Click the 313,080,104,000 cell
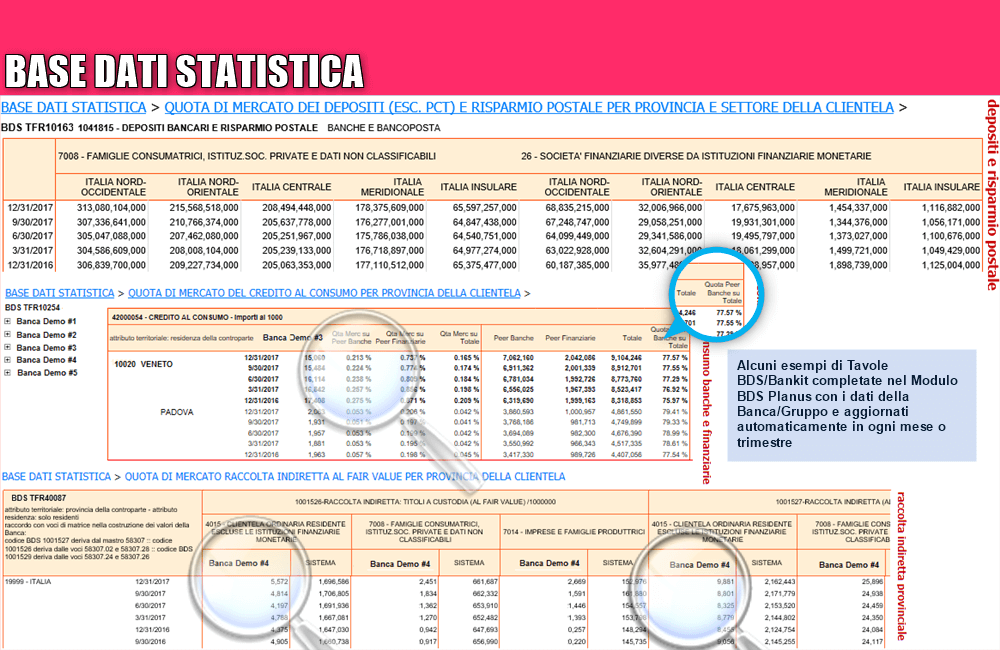 point(111,207)
